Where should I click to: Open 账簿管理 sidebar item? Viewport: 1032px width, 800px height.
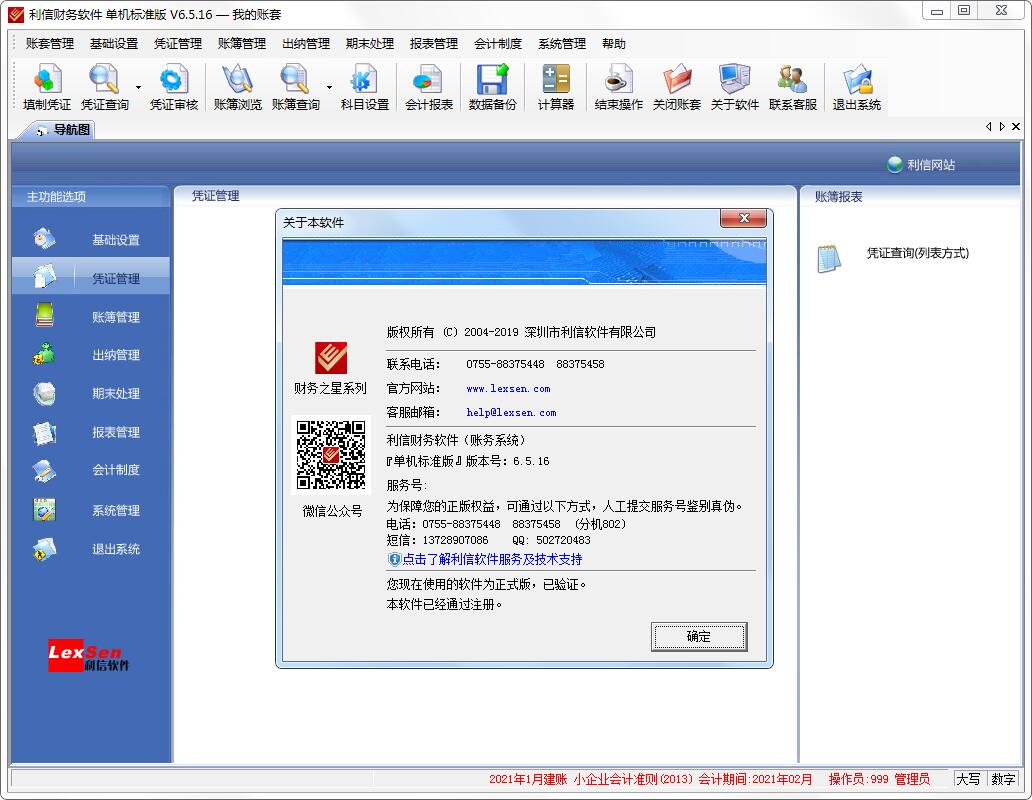tap(91, 316)
